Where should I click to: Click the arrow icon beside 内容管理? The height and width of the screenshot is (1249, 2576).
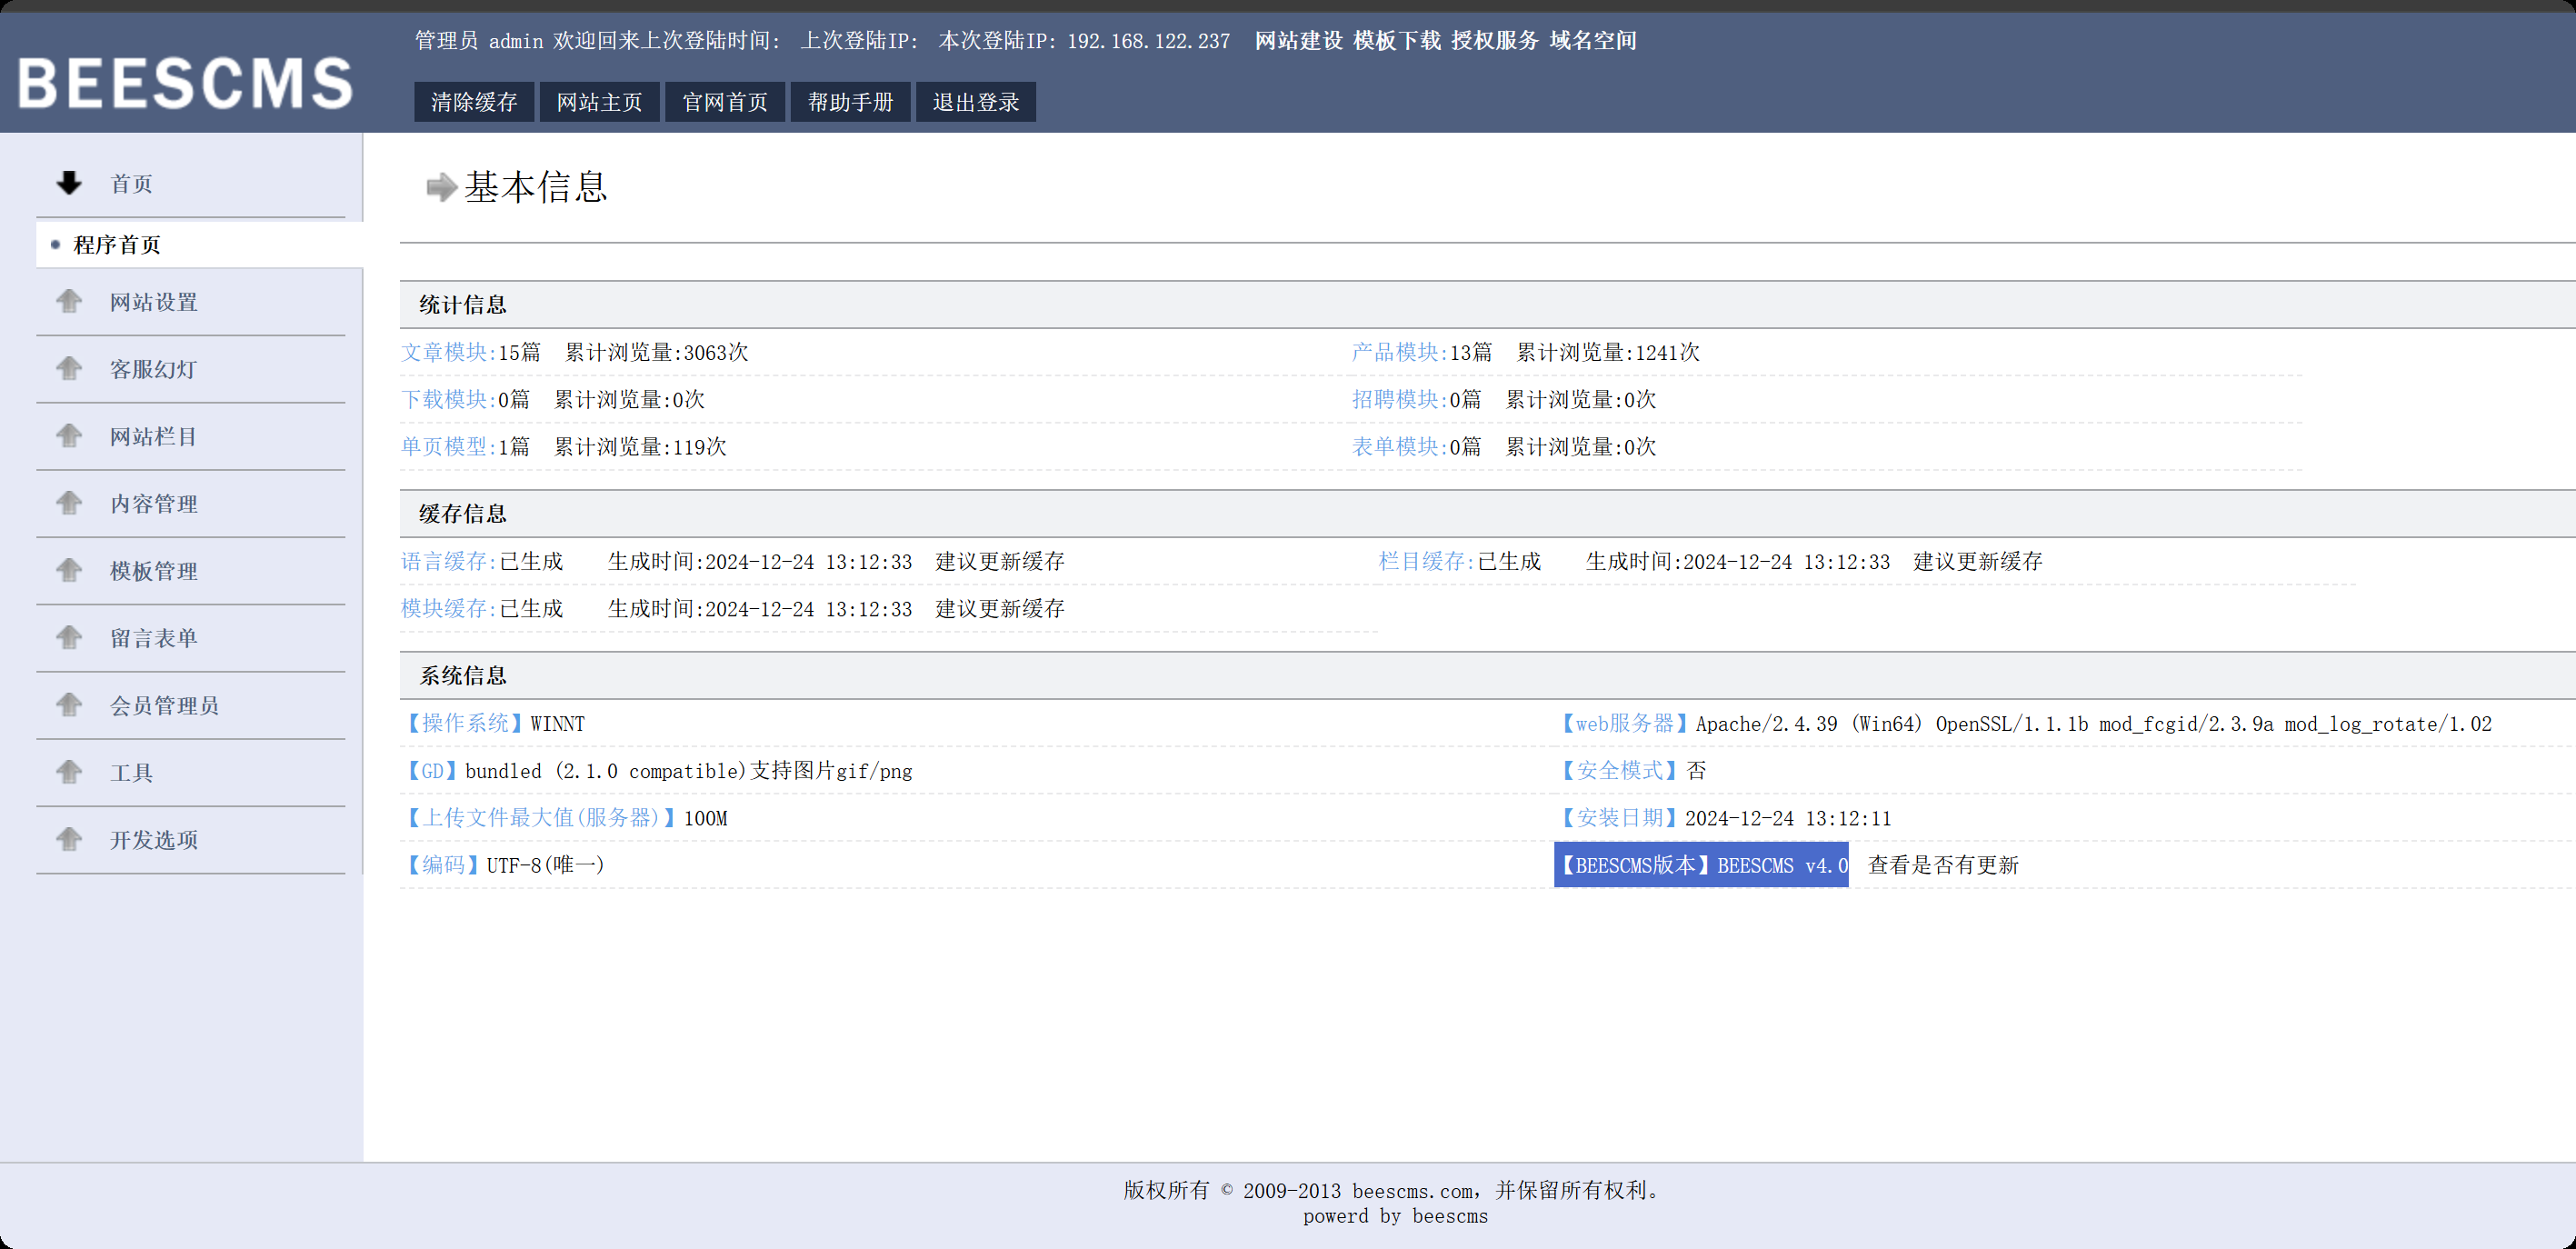[69, 503]
